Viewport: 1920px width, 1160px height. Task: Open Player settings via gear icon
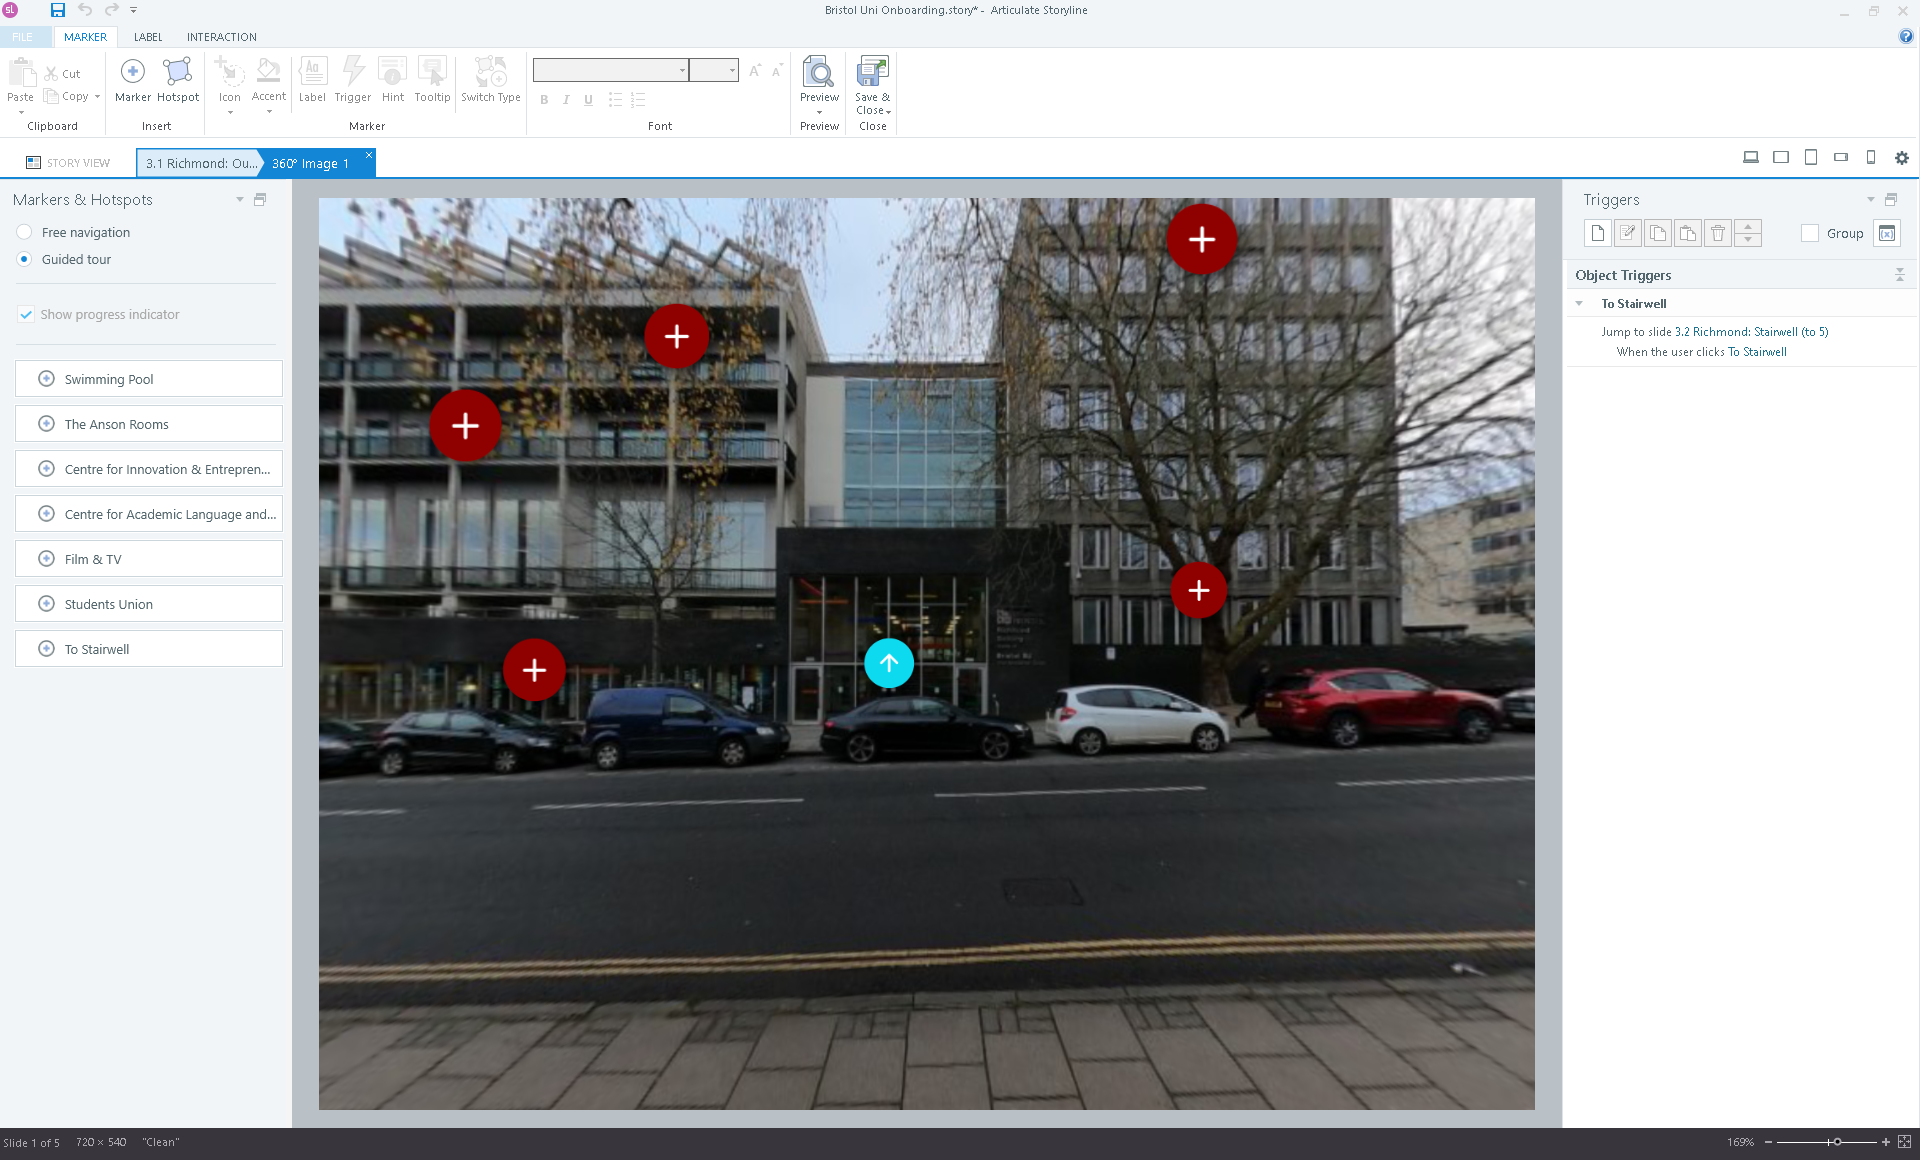[x=1902, y=158]
